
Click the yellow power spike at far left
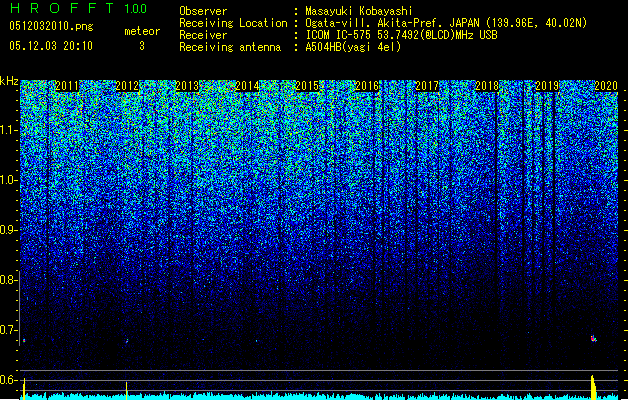click(x=24, y=388)
